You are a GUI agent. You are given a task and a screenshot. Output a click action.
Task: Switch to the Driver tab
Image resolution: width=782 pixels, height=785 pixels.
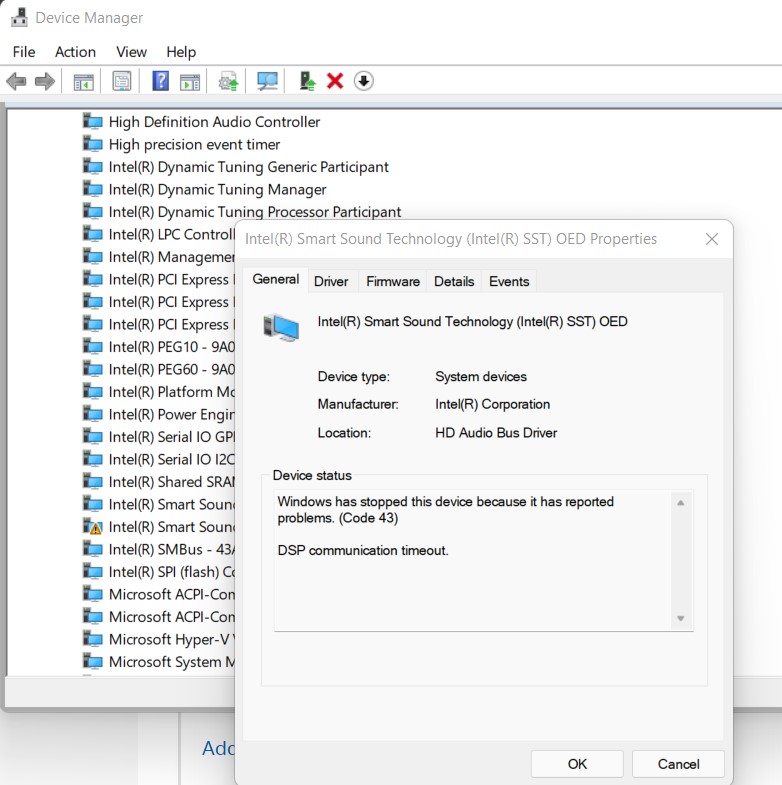(331, 281)
